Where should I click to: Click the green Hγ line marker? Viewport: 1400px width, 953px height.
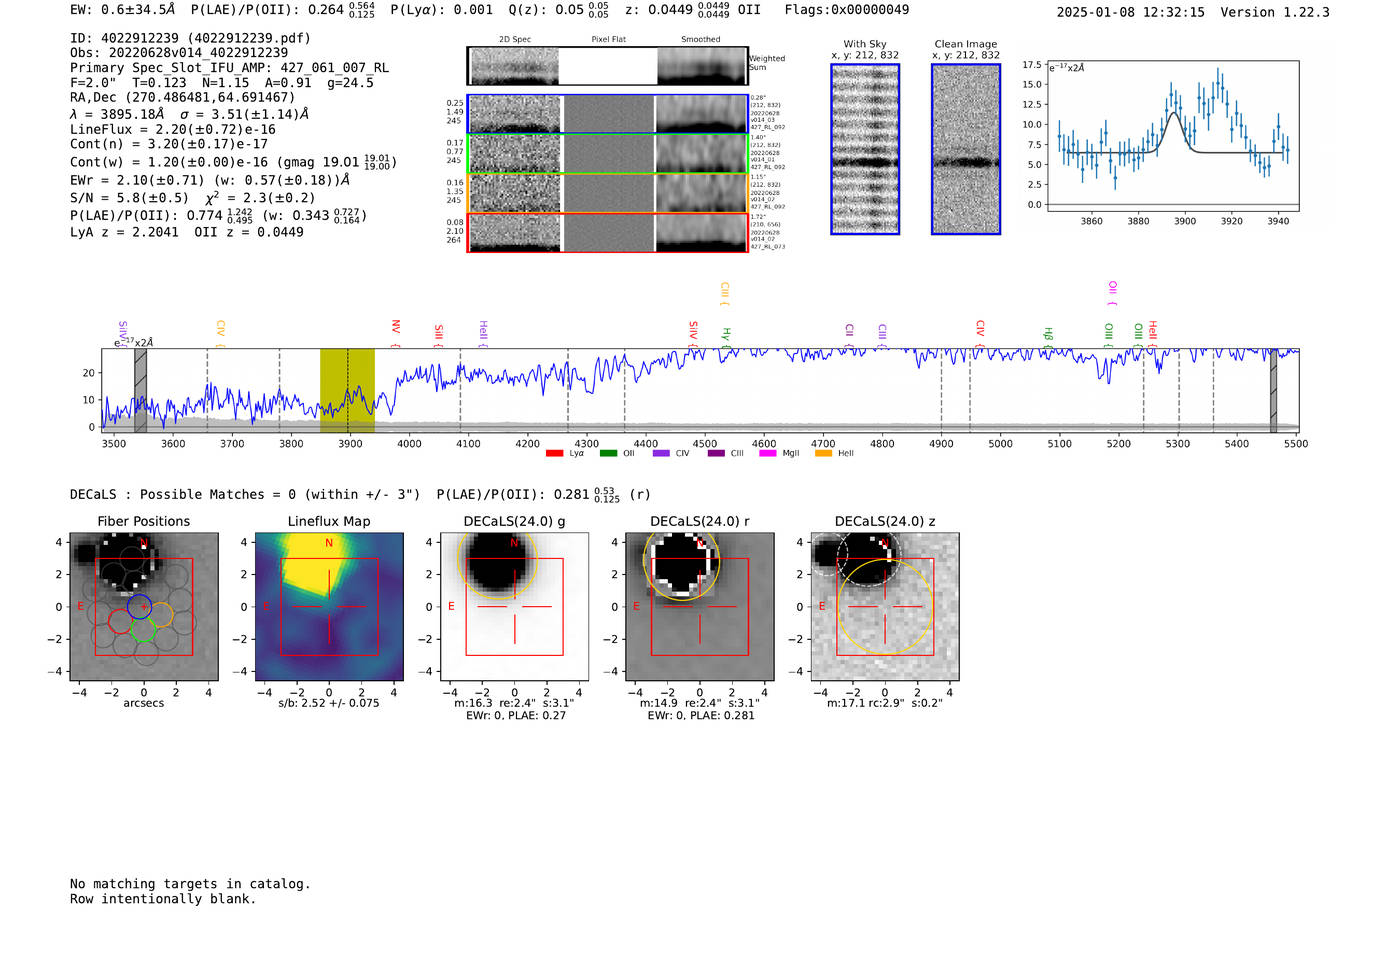click(727, 337)
